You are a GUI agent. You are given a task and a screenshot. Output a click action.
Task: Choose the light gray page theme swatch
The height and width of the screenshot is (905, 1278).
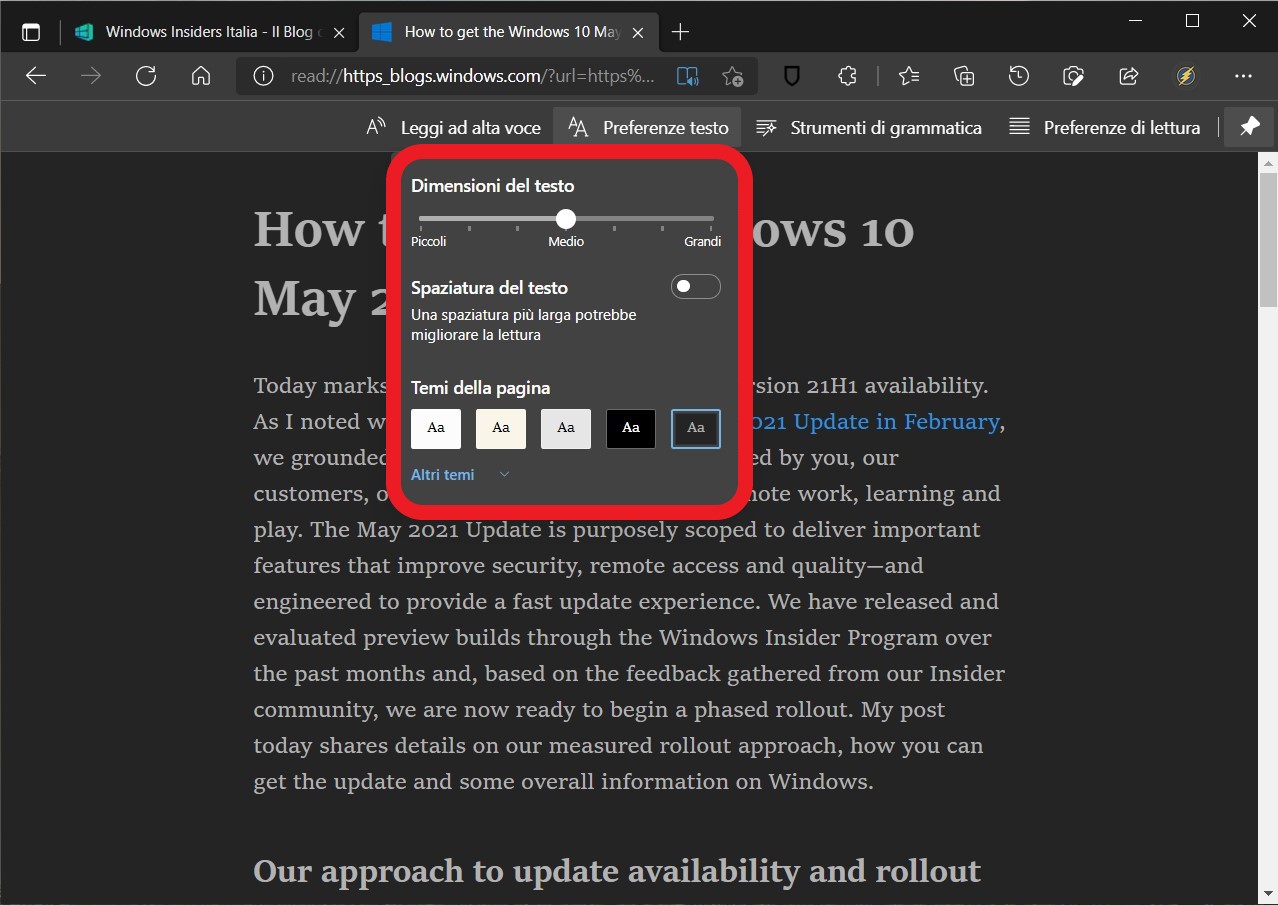click(566, 428)
